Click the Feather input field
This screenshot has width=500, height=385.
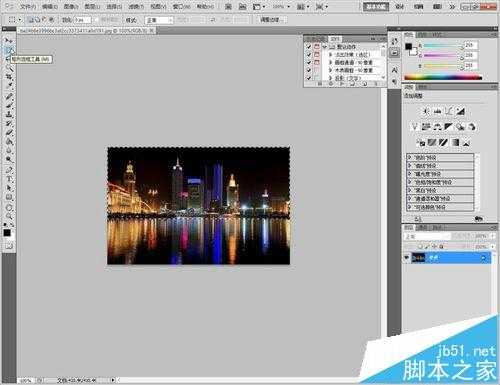(x=83, y=20)
